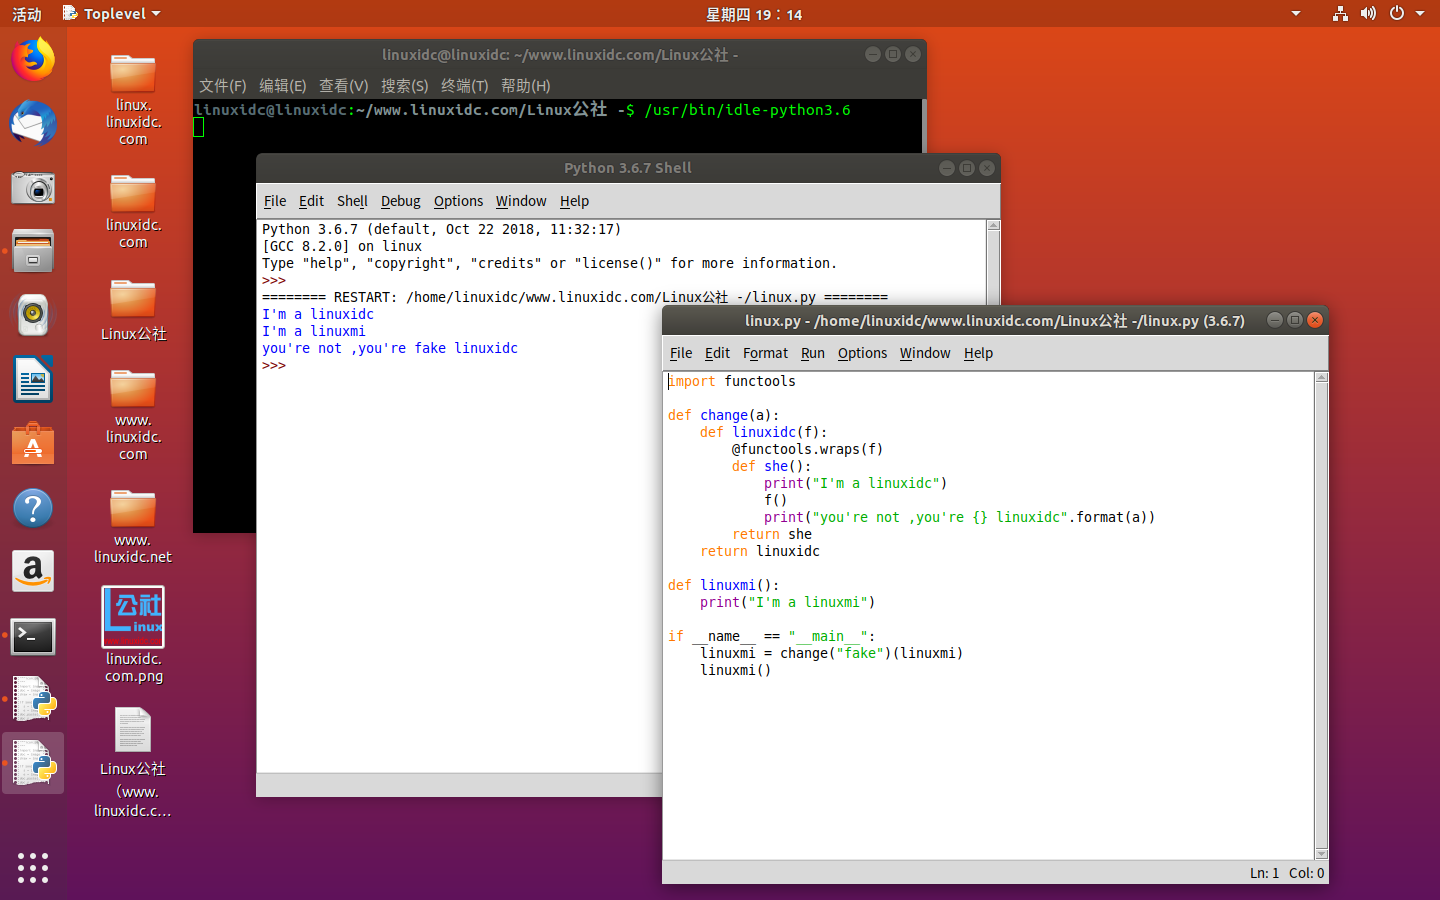Open the Help question mark icon
The width and height of the screenshot is (1440, 900).
click(33, 508)
